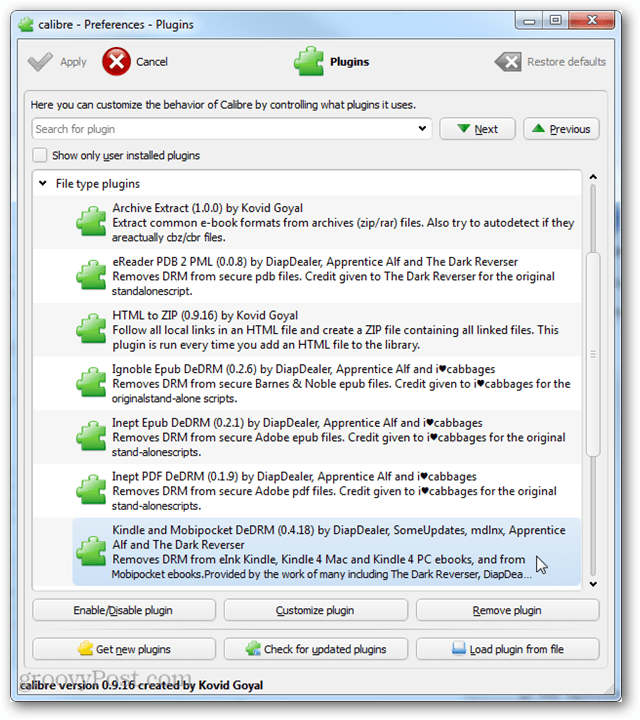The image size is (640, 720).
Task: Click the Inept Epub DeDRM plugin icon
Action: (91, 437)
